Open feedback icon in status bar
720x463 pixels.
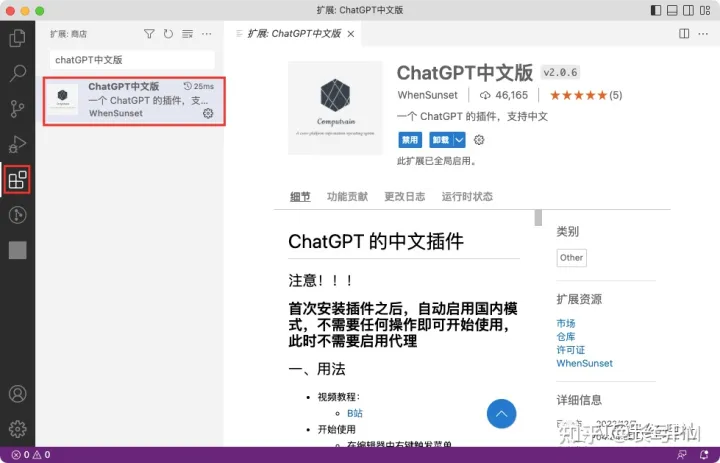(x=682, y=455)
